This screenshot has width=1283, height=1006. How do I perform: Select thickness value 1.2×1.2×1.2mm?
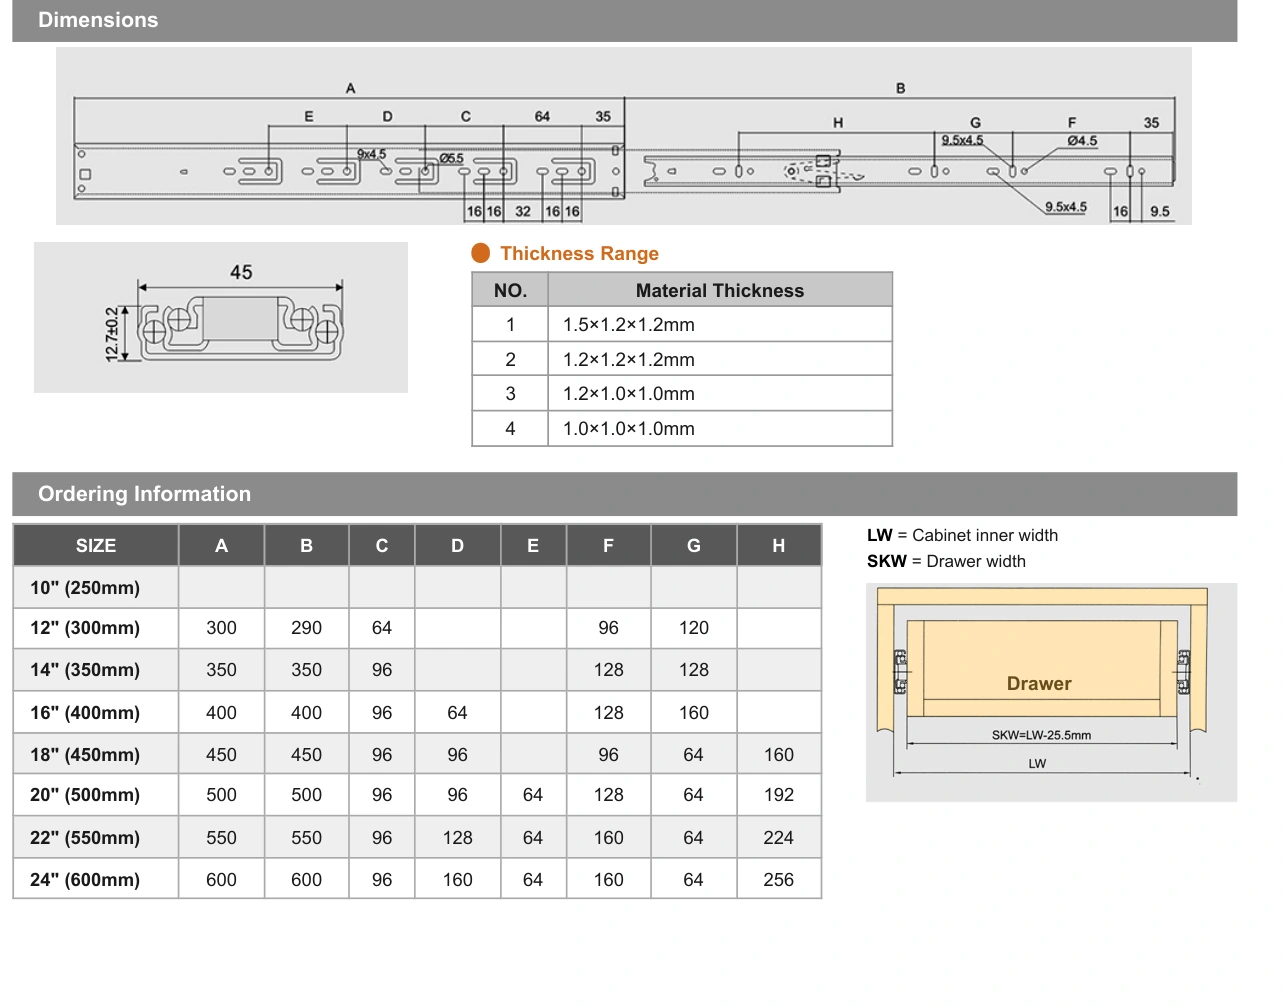click(629, 360)
